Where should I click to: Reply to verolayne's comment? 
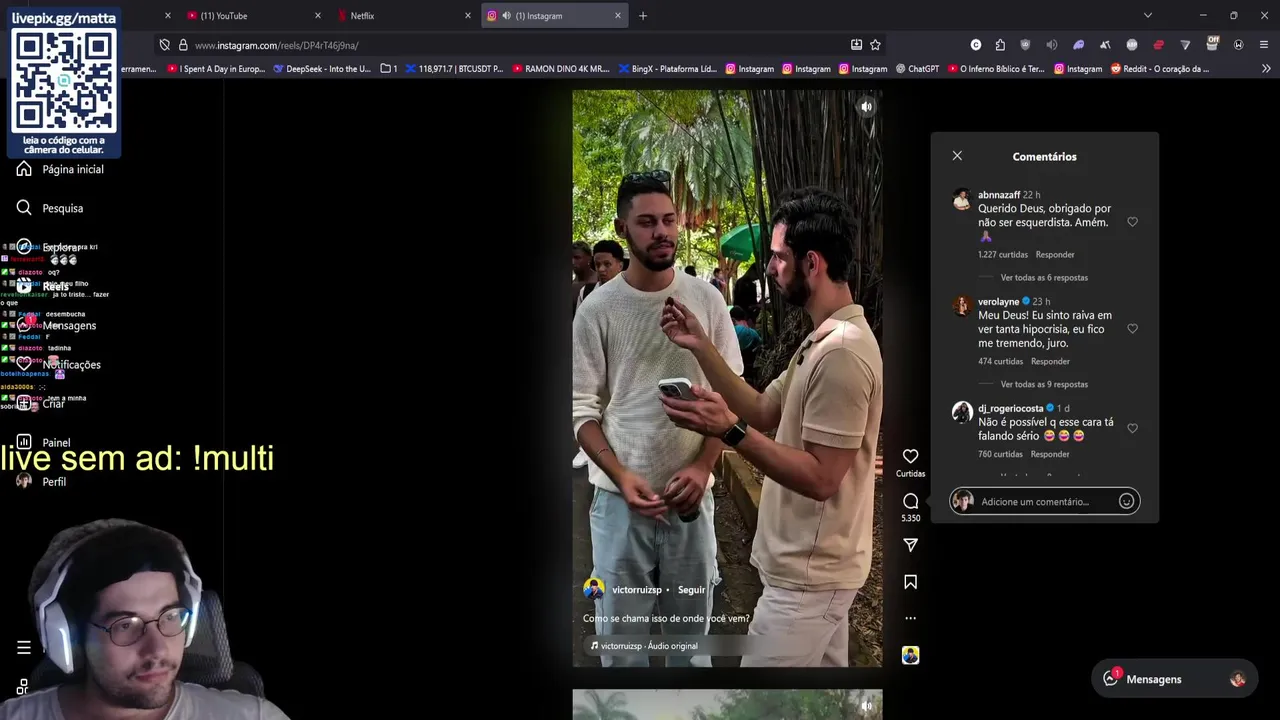click(1050, 362)
